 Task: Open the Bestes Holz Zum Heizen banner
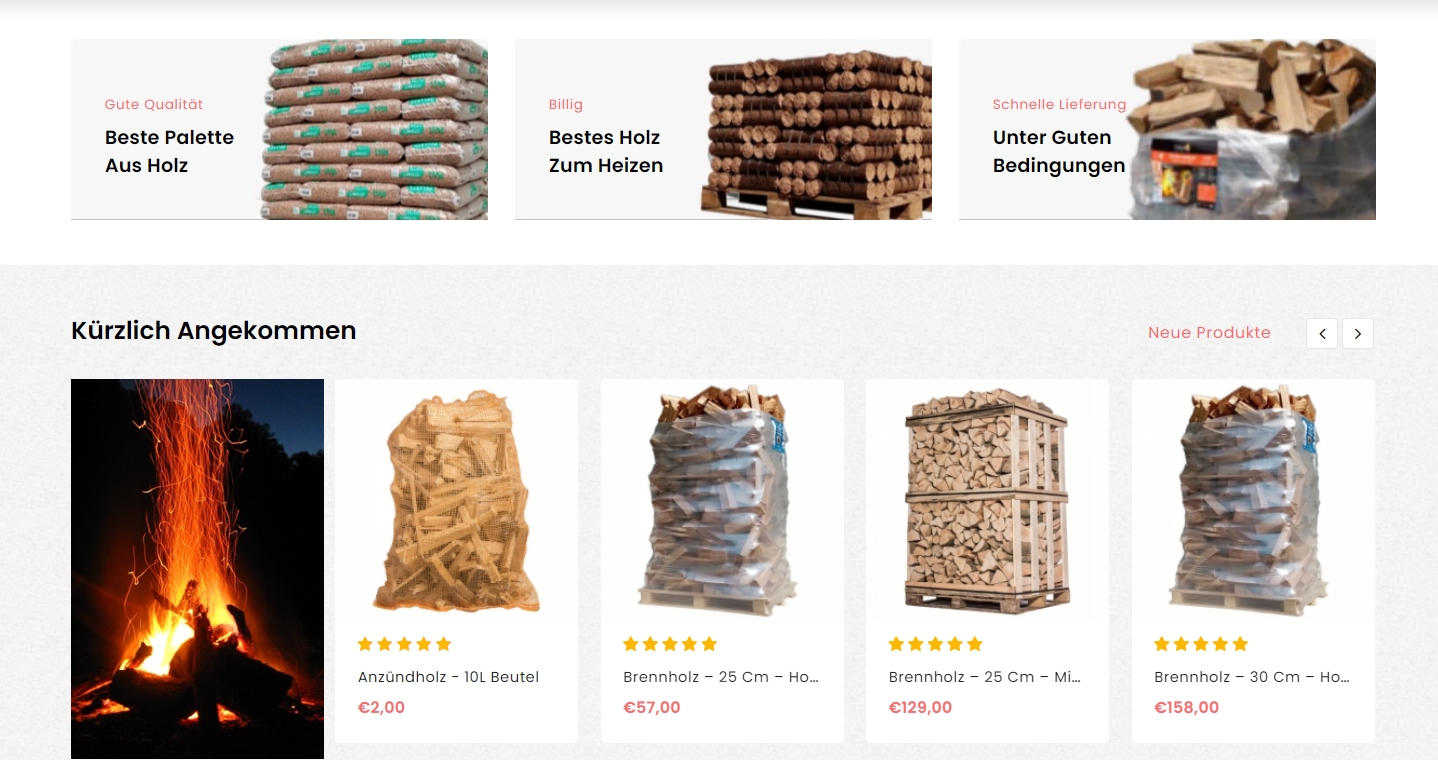point(723,129)
